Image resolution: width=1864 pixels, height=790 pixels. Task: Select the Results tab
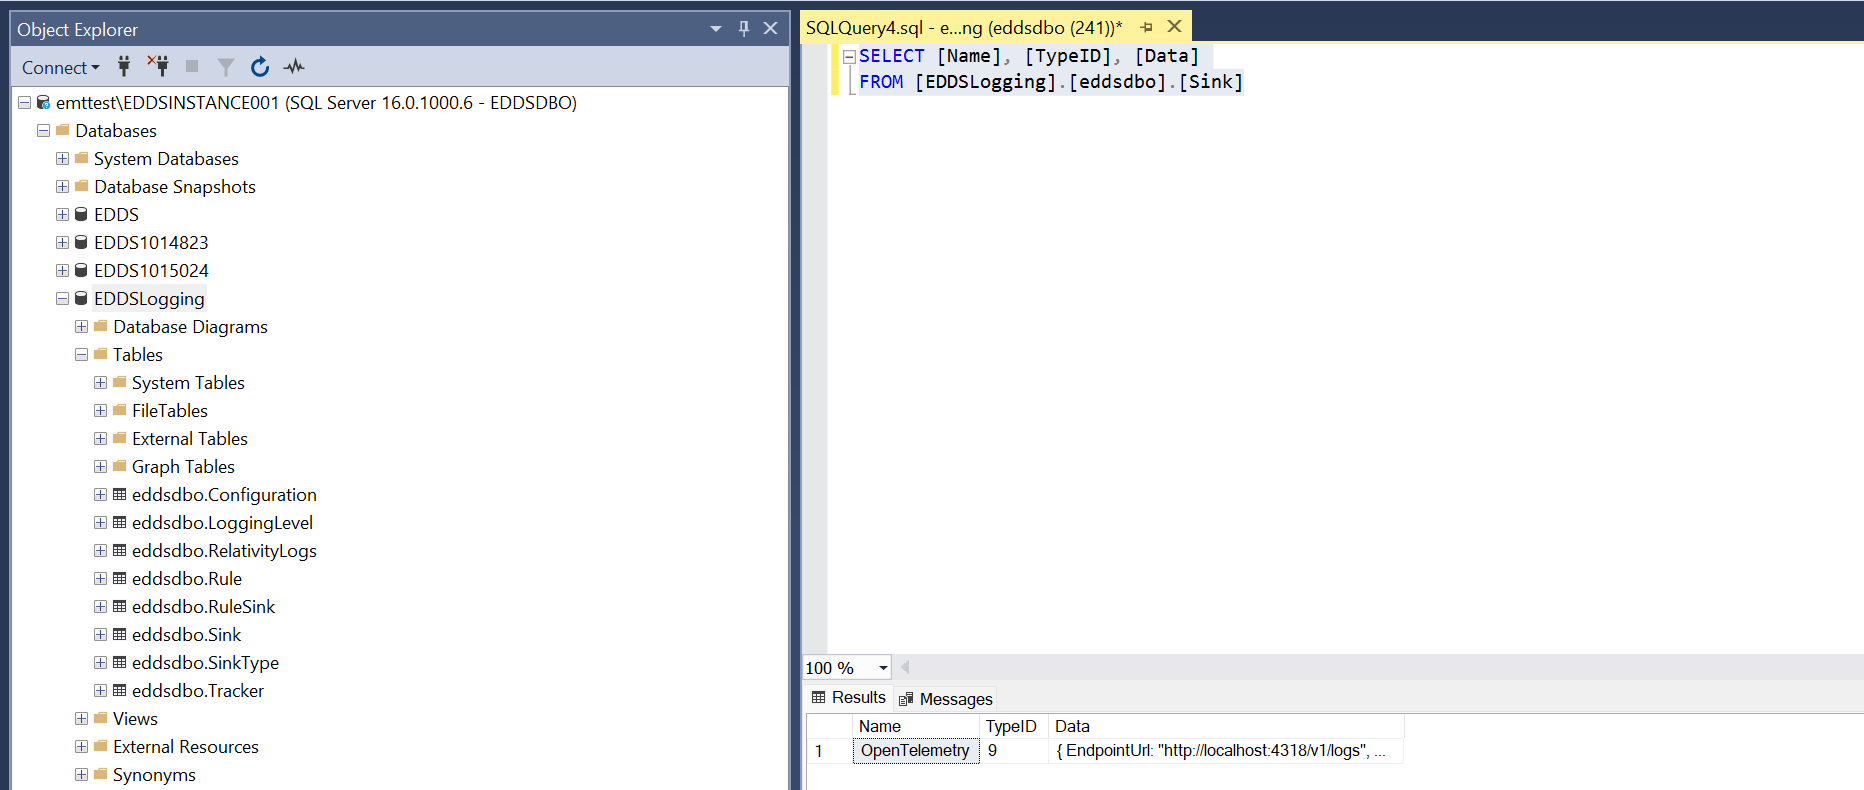(x=849, y=698)
